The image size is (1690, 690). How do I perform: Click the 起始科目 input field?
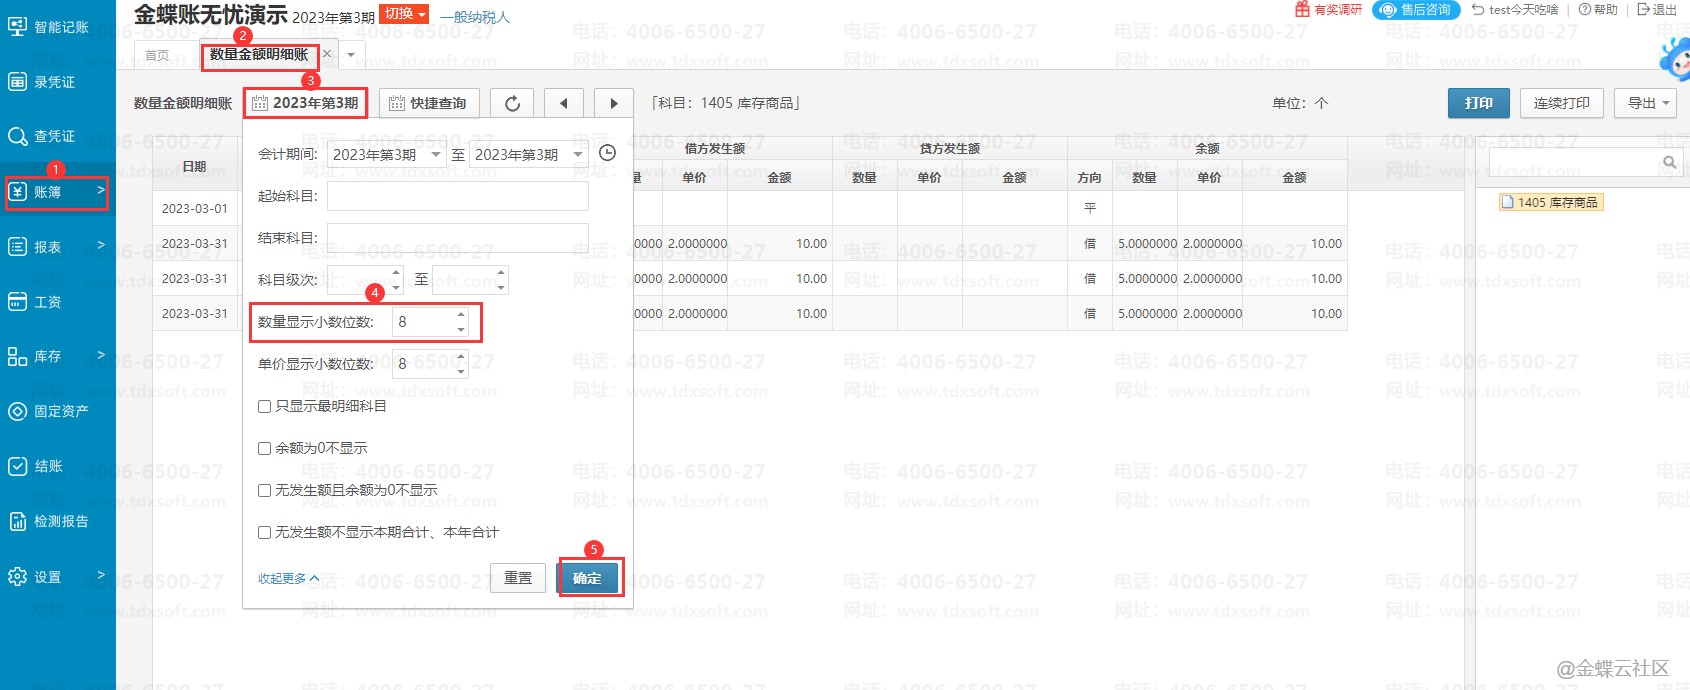(457, 196)
